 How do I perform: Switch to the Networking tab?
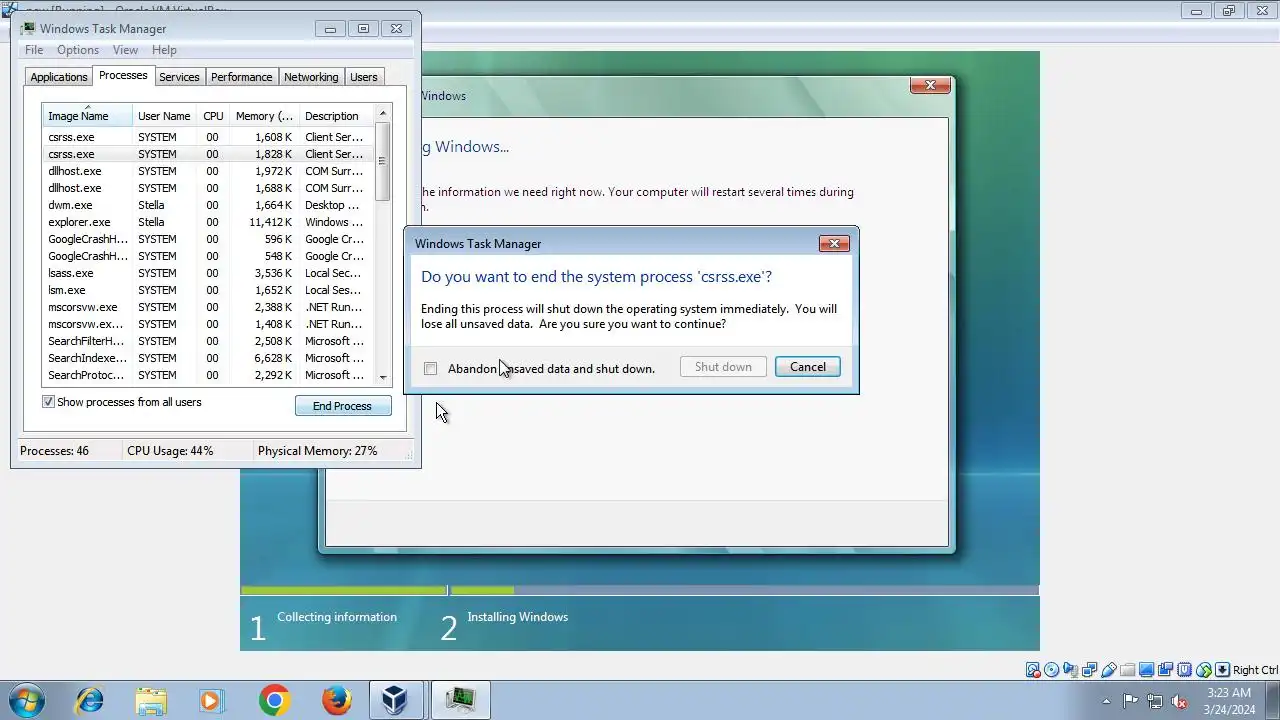point(311,77)
